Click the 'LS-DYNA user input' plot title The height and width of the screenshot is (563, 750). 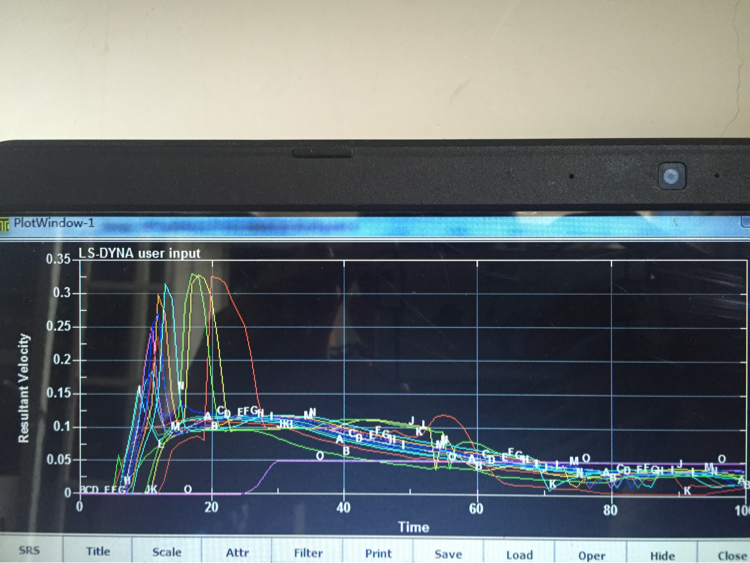[139, 253]
